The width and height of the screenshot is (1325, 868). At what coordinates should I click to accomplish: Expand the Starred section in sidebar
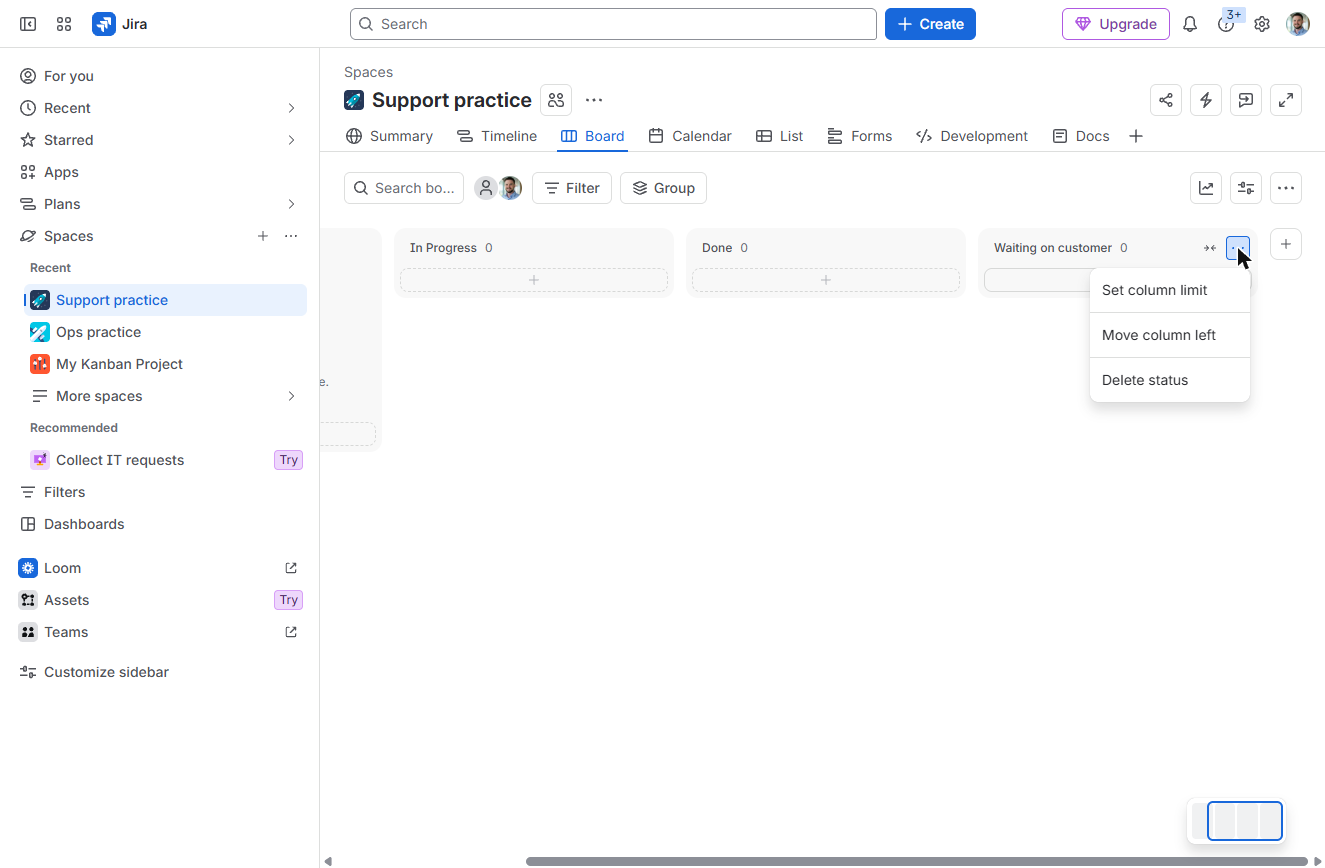click(291, 140)
